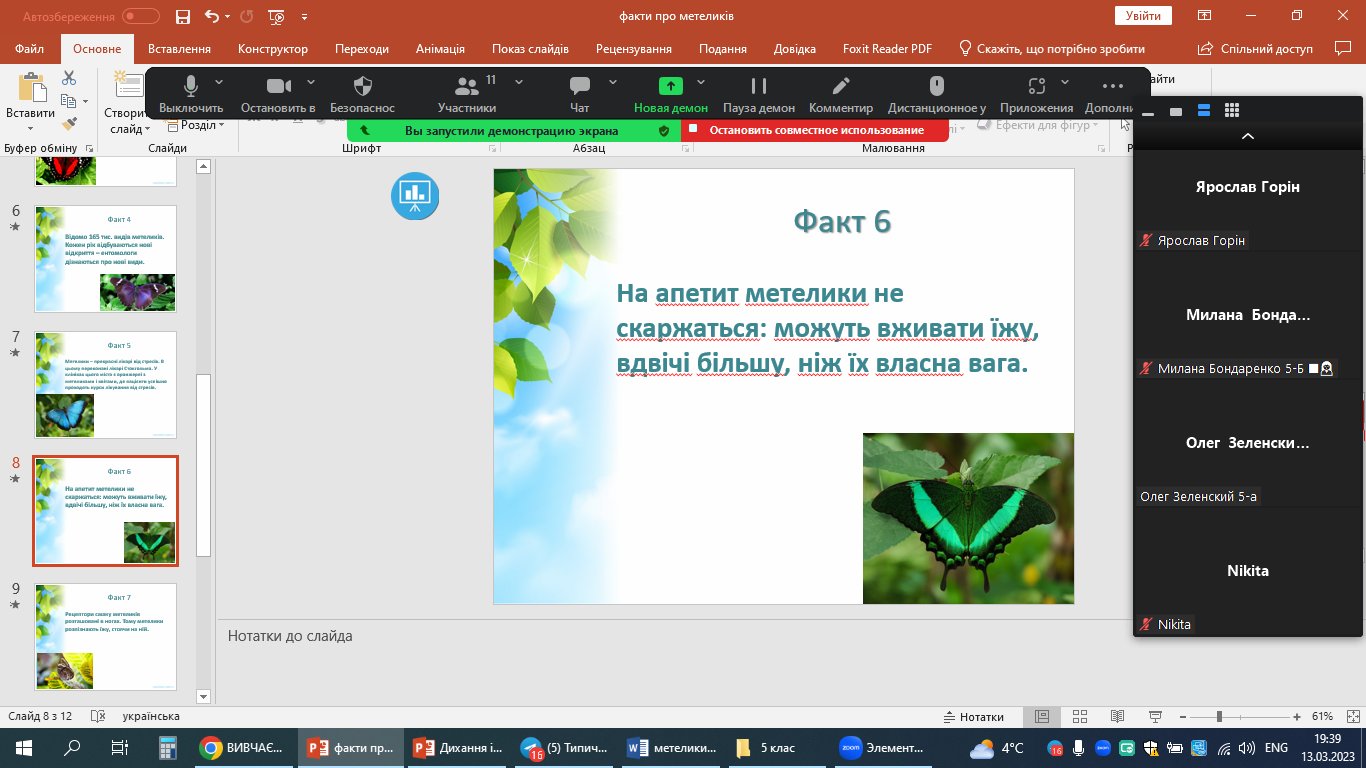Click zoom out minus button
Image resolution: width=1366 pixels, height=768 pixels.
pyautogui.click(x=1181, y=716)
